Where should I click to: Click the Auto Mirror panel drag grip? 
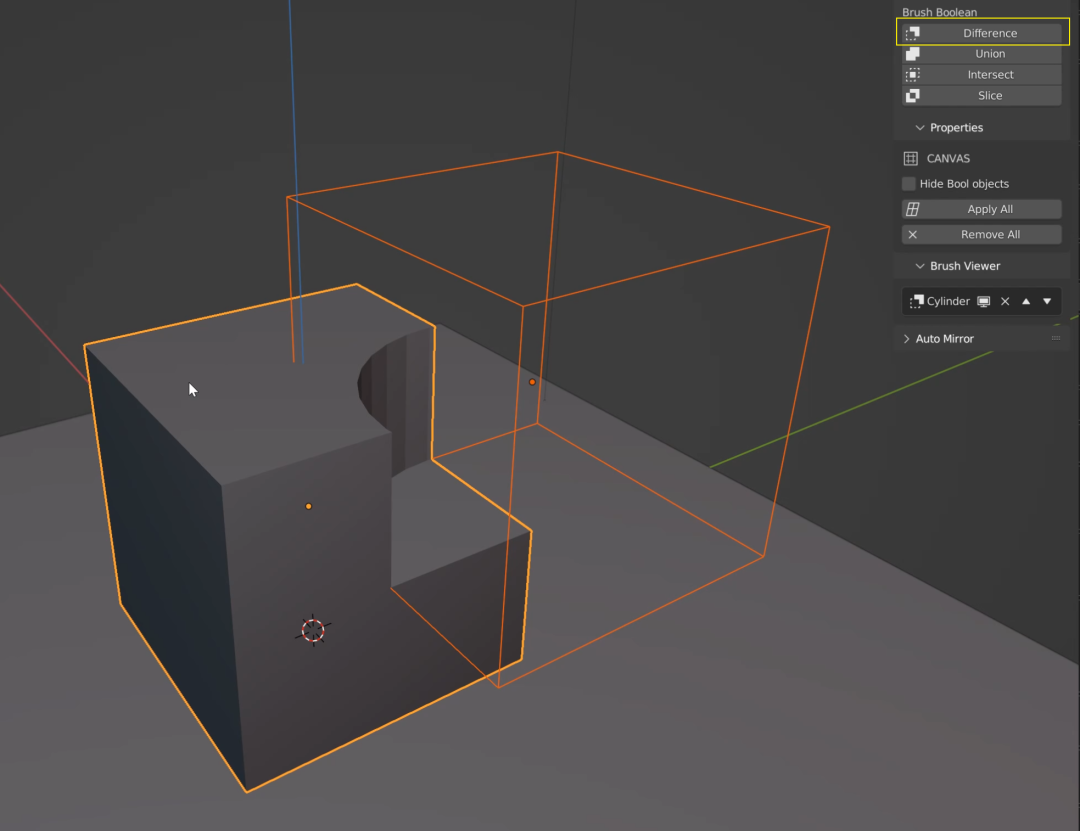coord(1056,338)
